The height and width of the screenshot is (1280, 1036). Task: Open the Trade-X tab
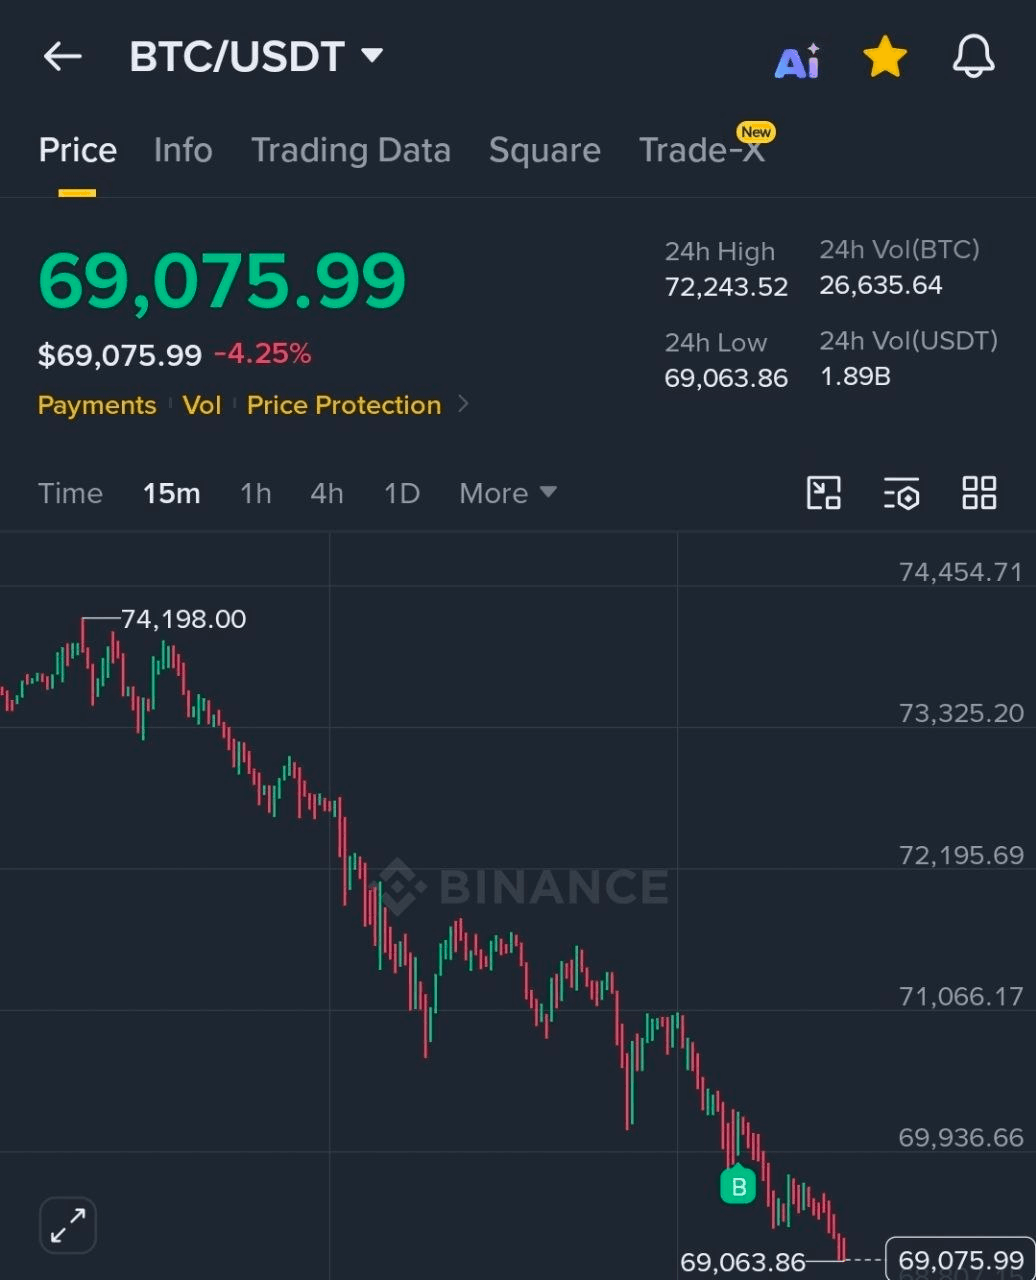702,150
